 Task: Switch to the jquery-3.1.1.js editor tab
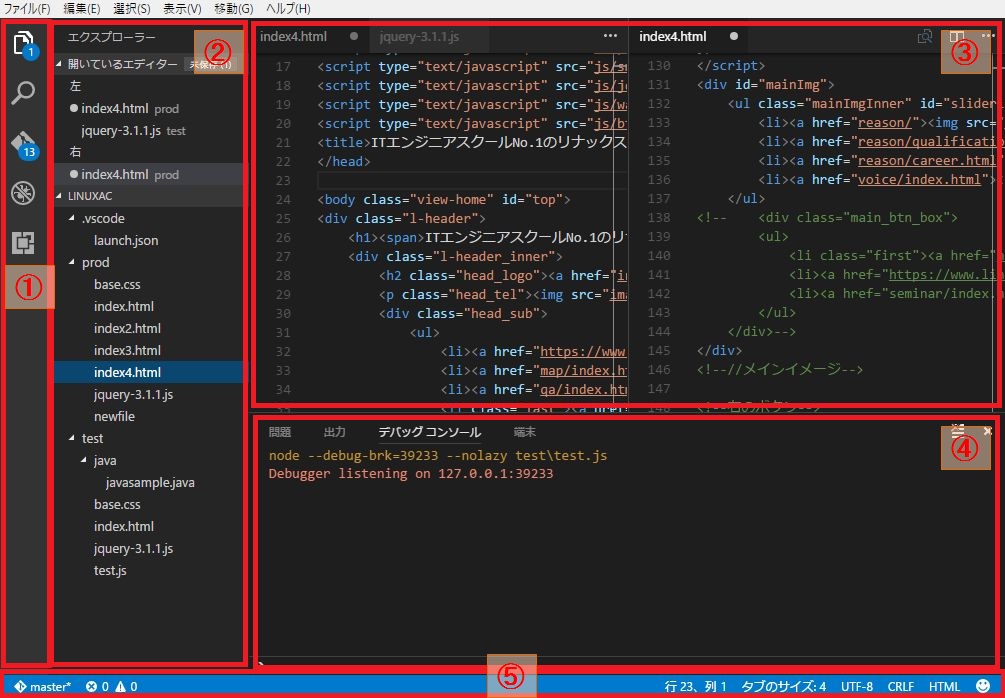click(421, 37)
